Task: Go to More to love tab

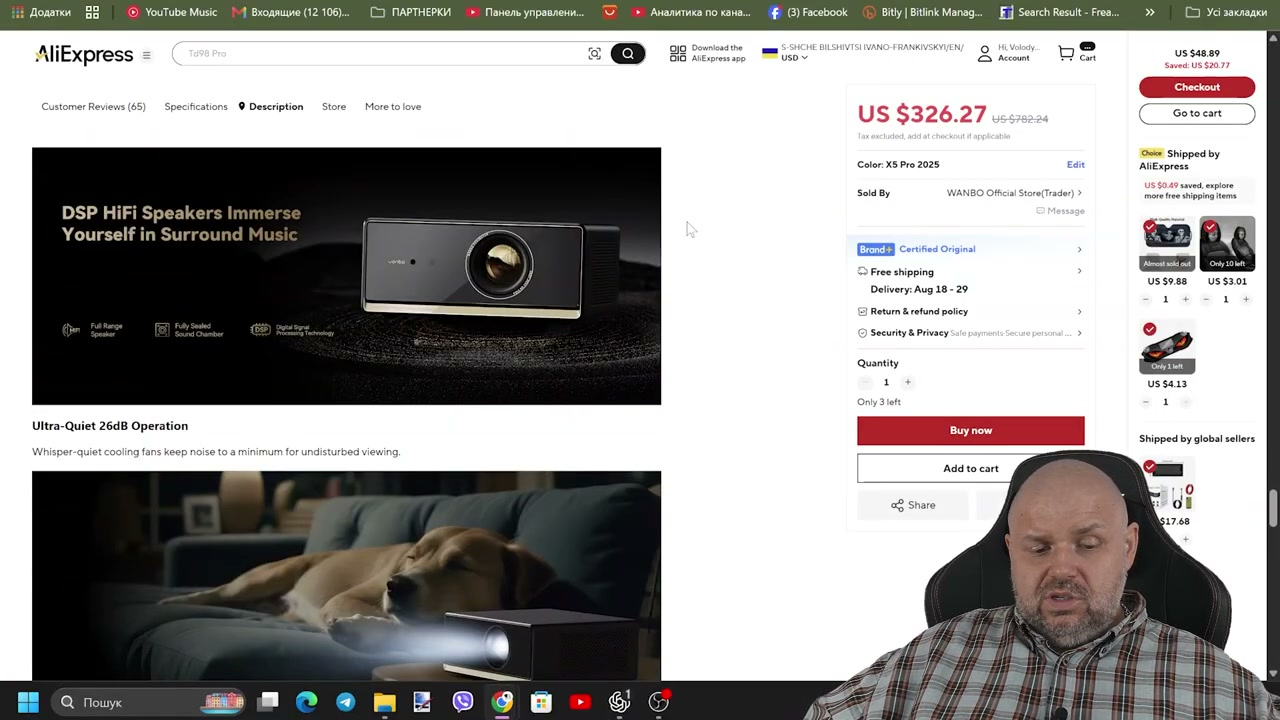Action: [x=393, y=106]
